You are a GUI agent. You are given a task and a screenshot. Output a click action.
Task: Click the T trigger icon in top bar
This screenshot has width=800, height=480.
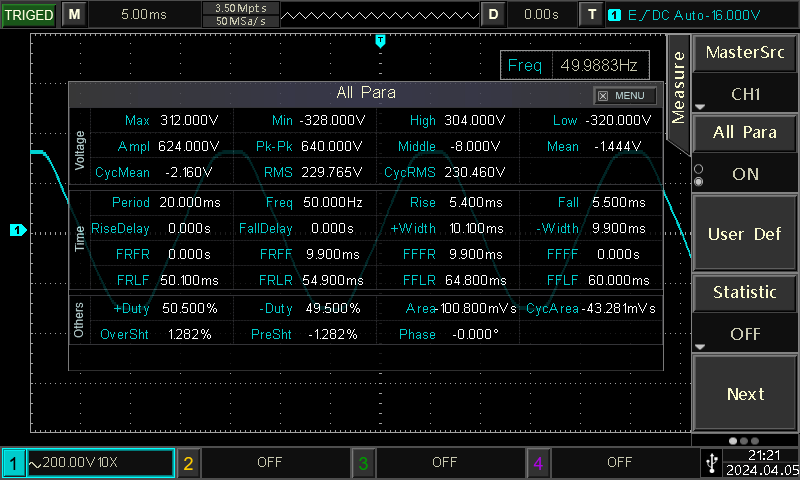[x=593, y=15]
